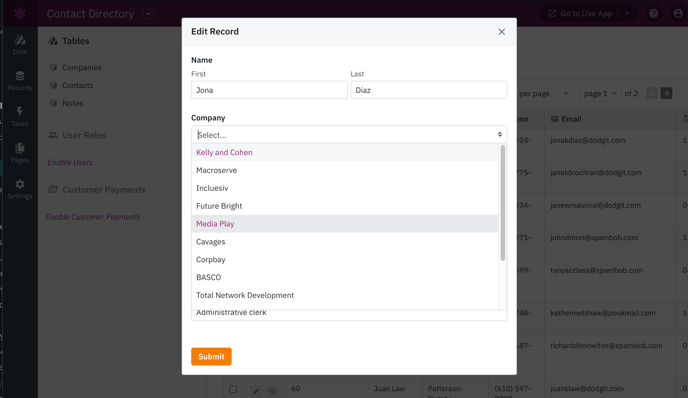Select Corpbay company option
Screen dimensions: 688x398
(x=345, y=259)
